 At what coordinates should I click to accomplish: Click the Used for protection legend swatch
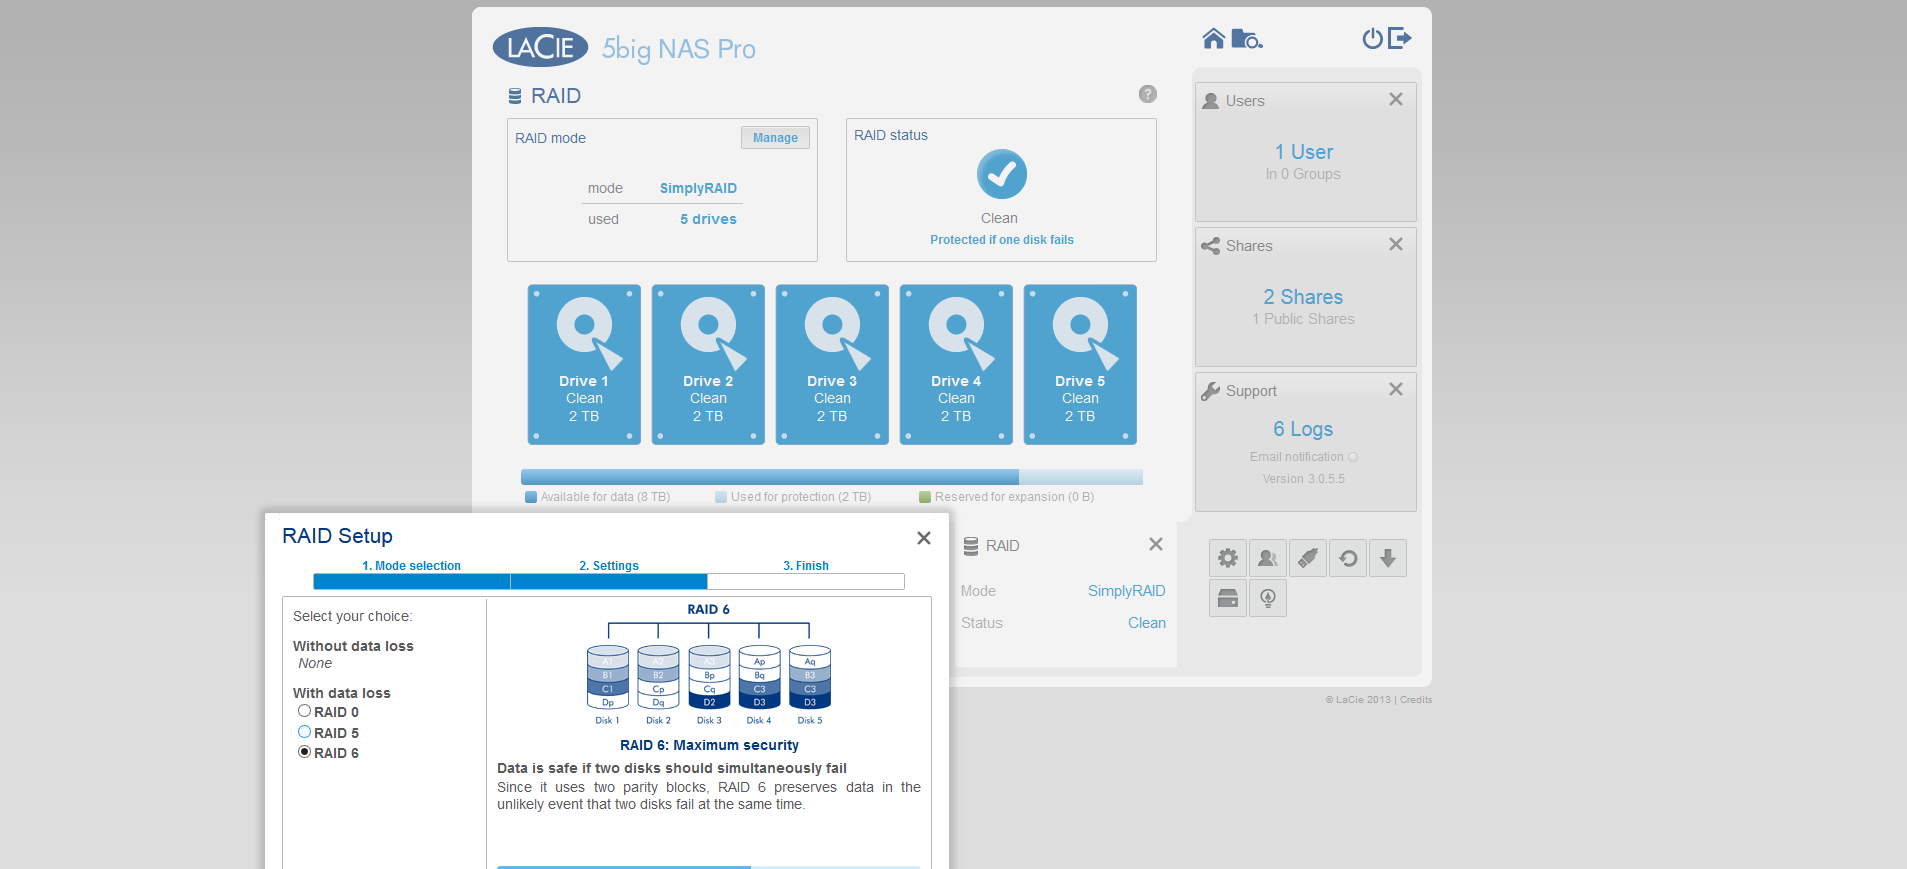click(721, 497)
